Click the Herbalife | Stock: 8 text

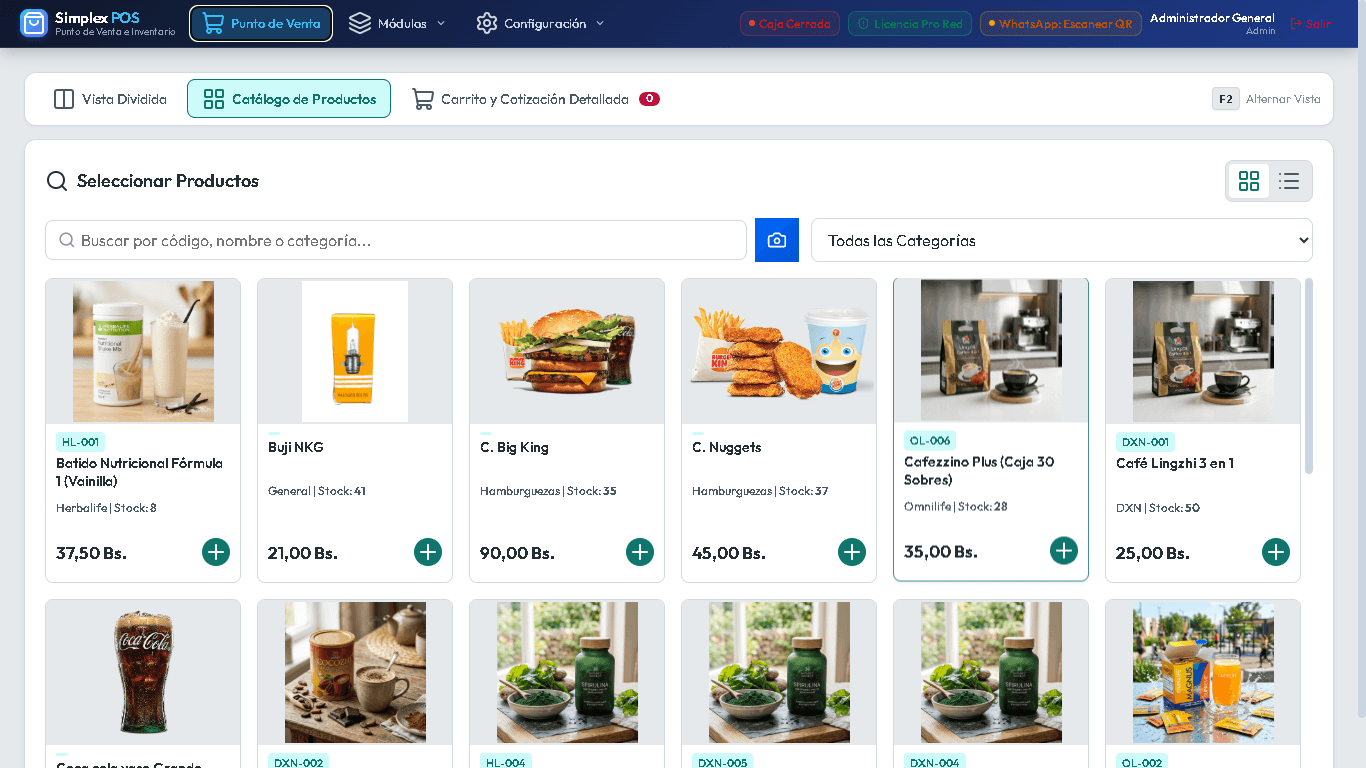(x=106, y=508)
